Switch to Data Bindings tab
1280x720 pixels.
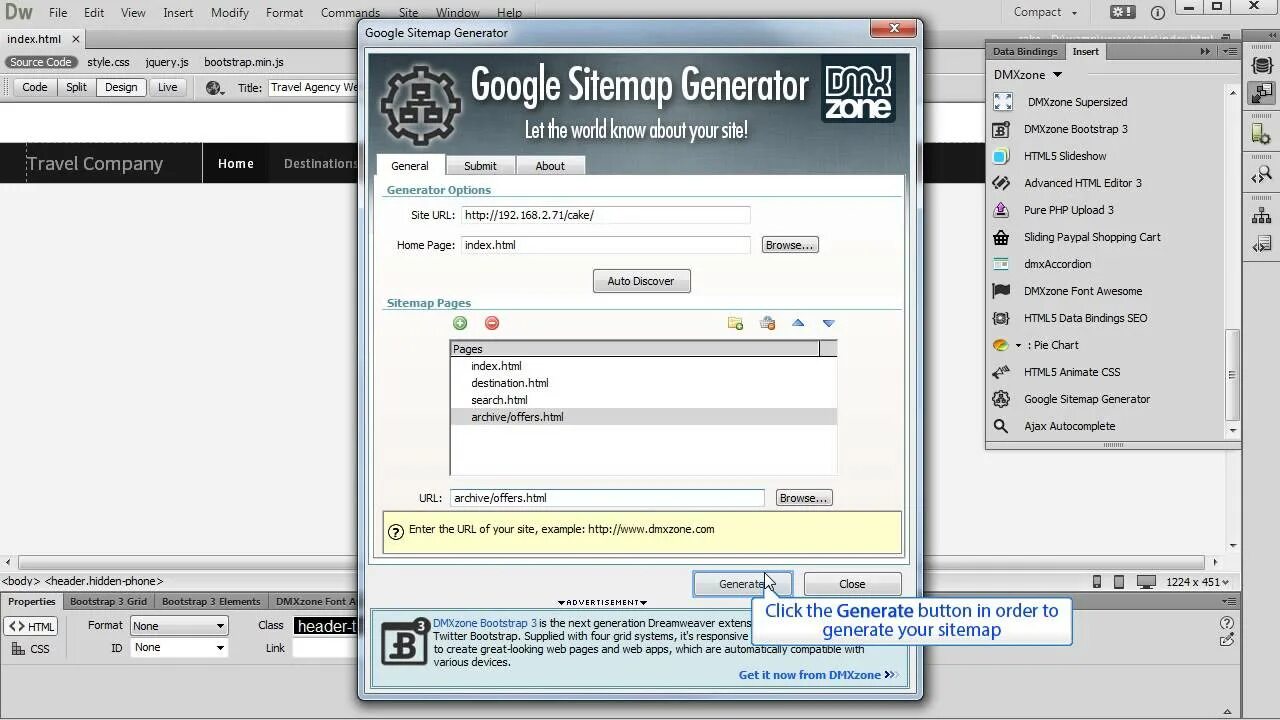1025,51
